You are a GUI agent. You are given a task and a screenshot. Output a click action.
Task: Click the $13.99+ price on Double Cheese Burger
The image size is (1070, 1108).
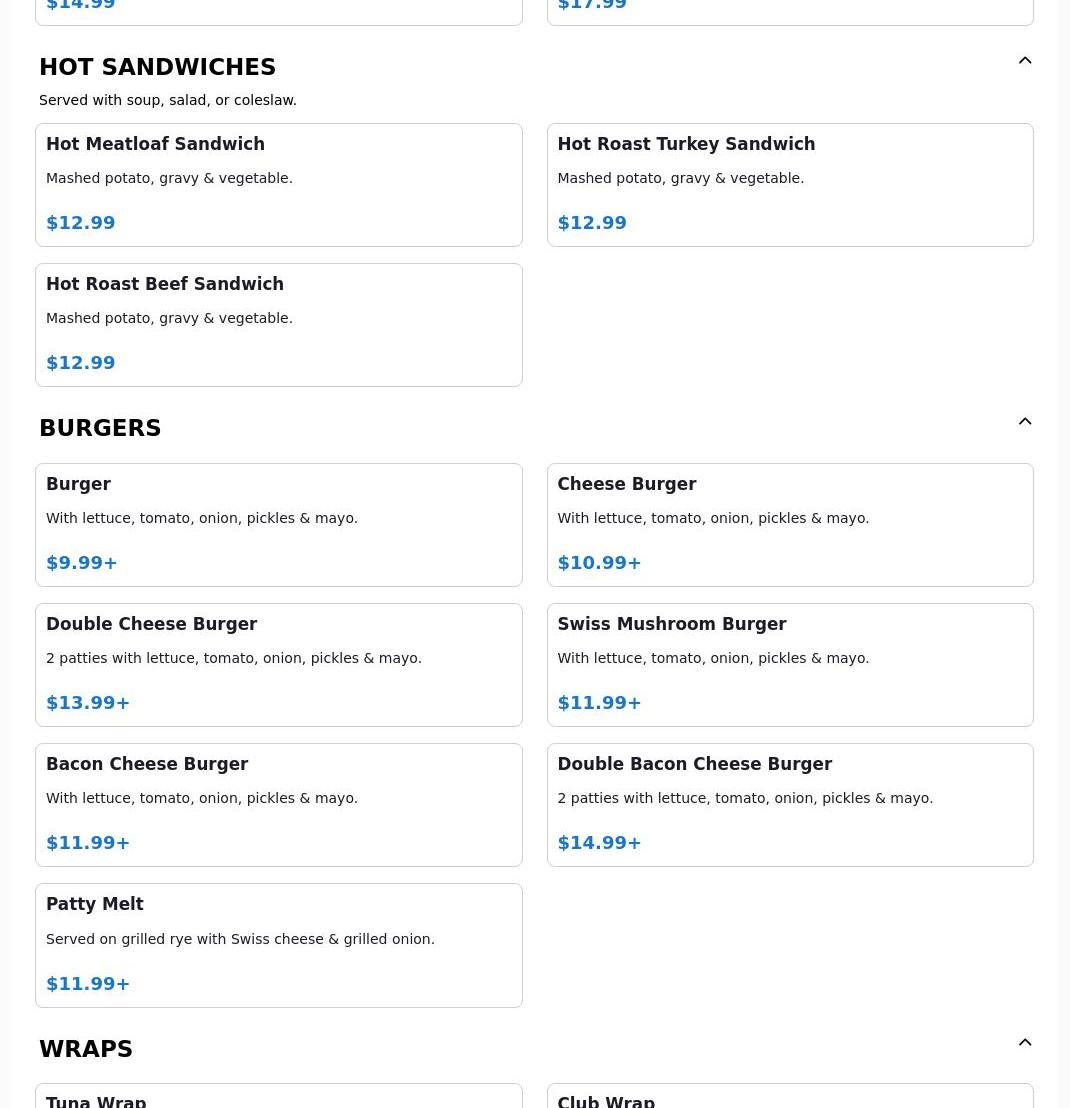click(x=88, y=703)
